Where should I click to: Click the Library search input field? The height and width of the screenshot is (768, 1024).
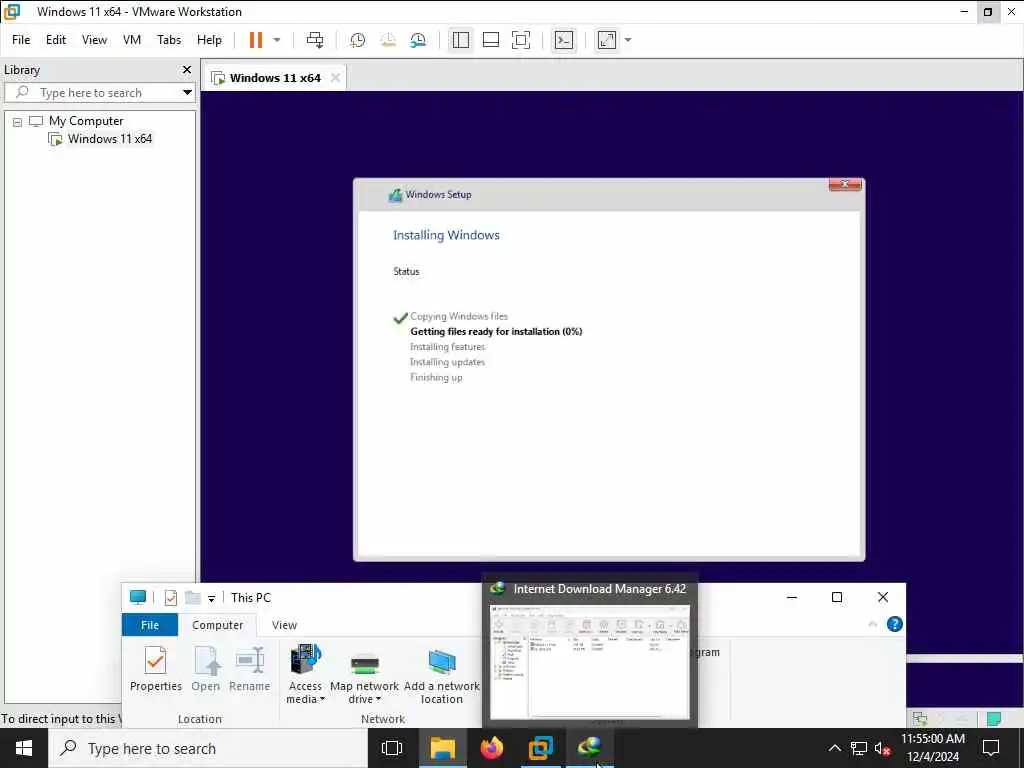98,93
